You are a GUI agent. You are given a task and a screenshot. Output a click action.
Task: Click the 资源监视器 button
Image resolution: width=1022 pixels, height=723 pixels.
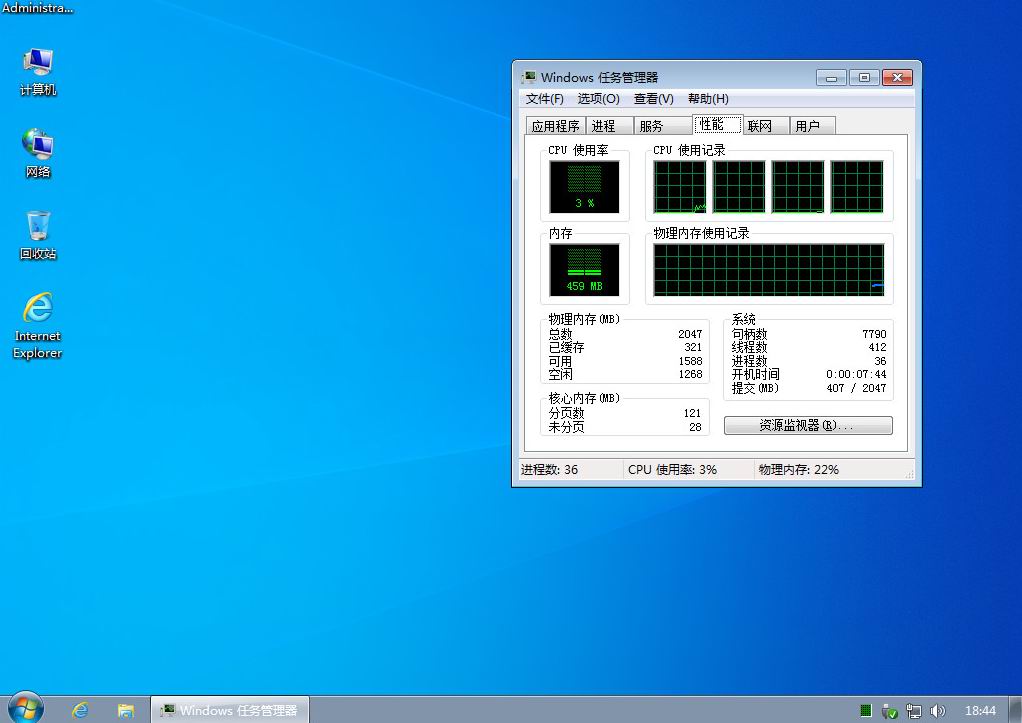(808, 425)
